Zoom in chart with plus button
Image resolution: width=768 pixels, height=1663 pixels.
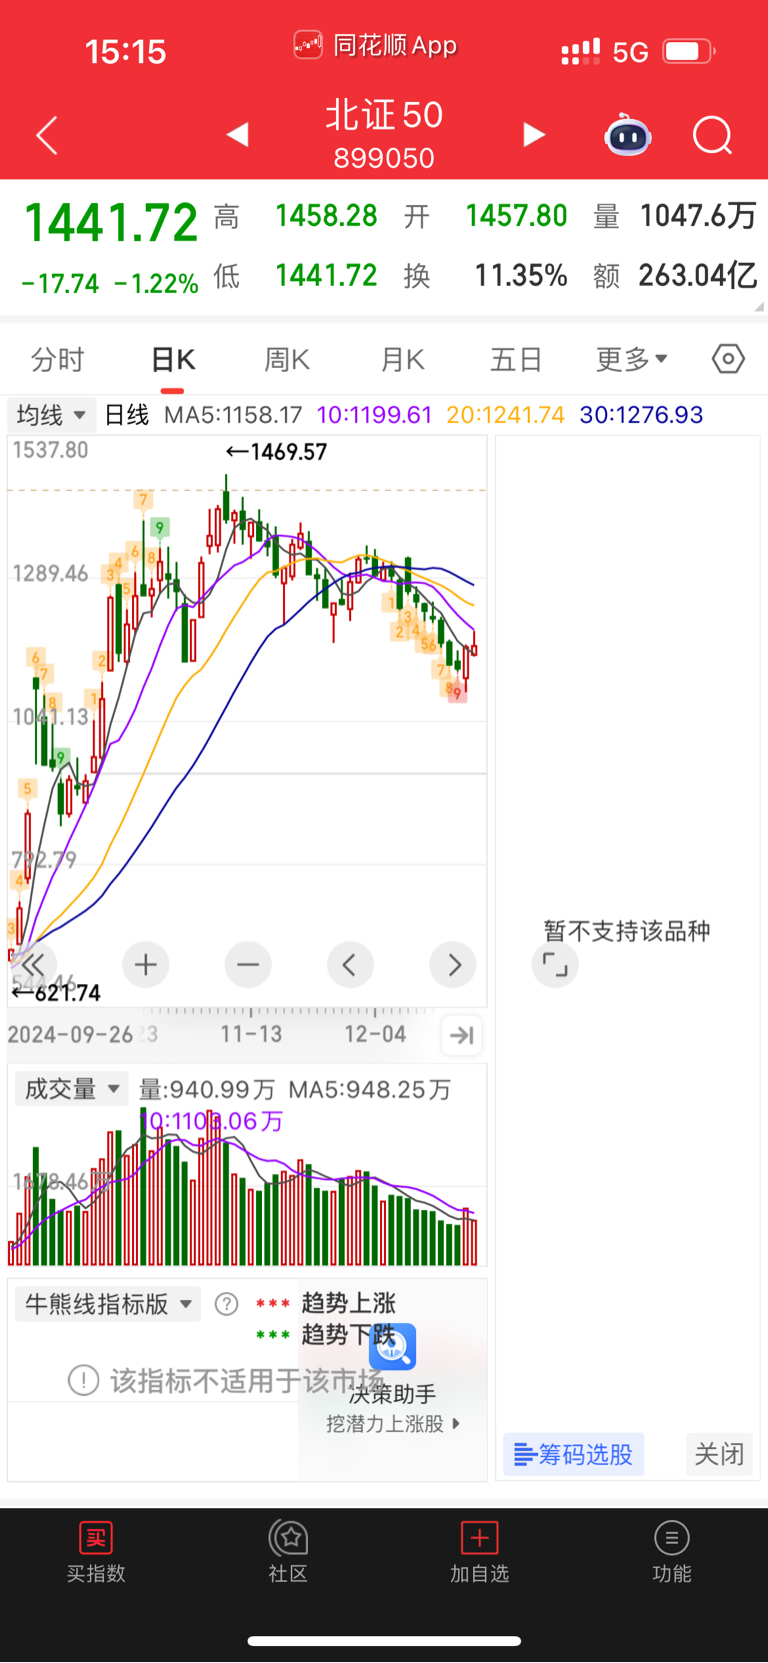point(146,965)
